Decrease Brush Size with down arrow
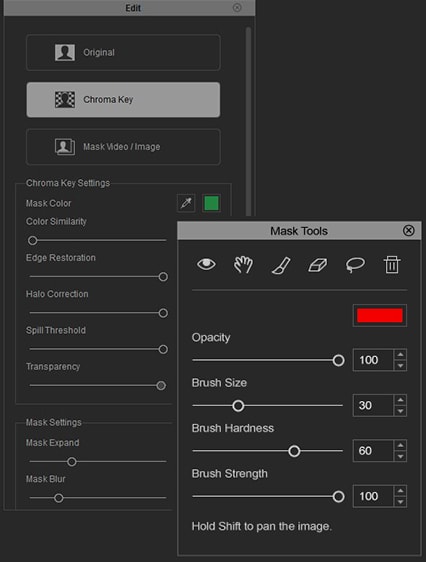This screenshot has width=426, height=562. [x=400, y=411]
